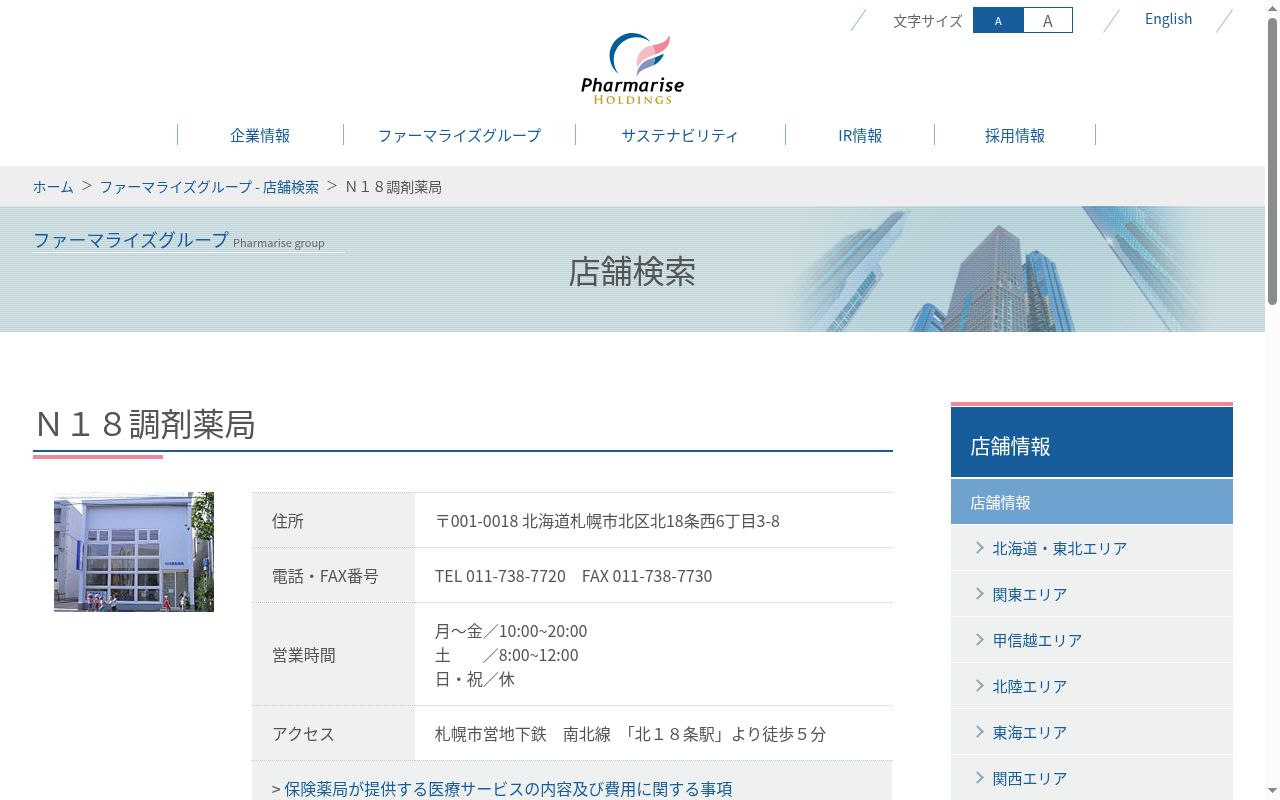Screen dimensions: 1280x800
Task: Click Ｎ１８調剤薬局 in the breadcrumb
Action: click(393, 187)
